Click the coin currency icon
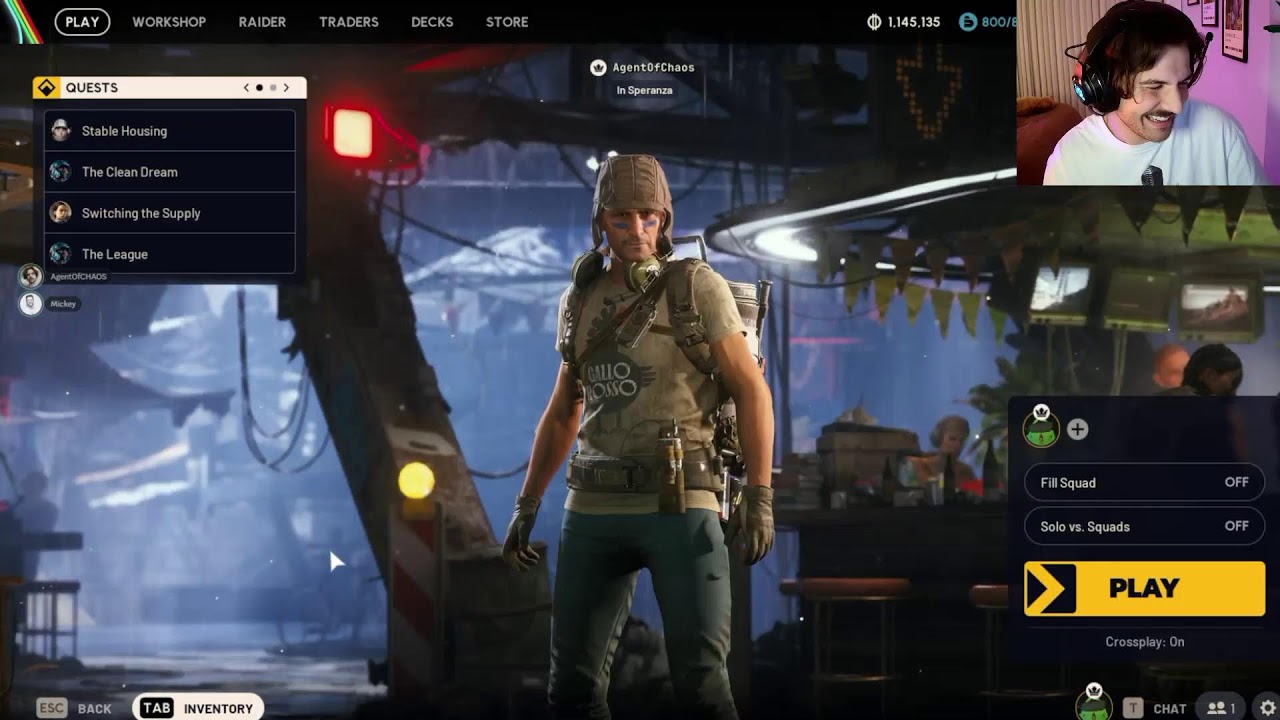The image size is (1280, 720). point(873,22)
